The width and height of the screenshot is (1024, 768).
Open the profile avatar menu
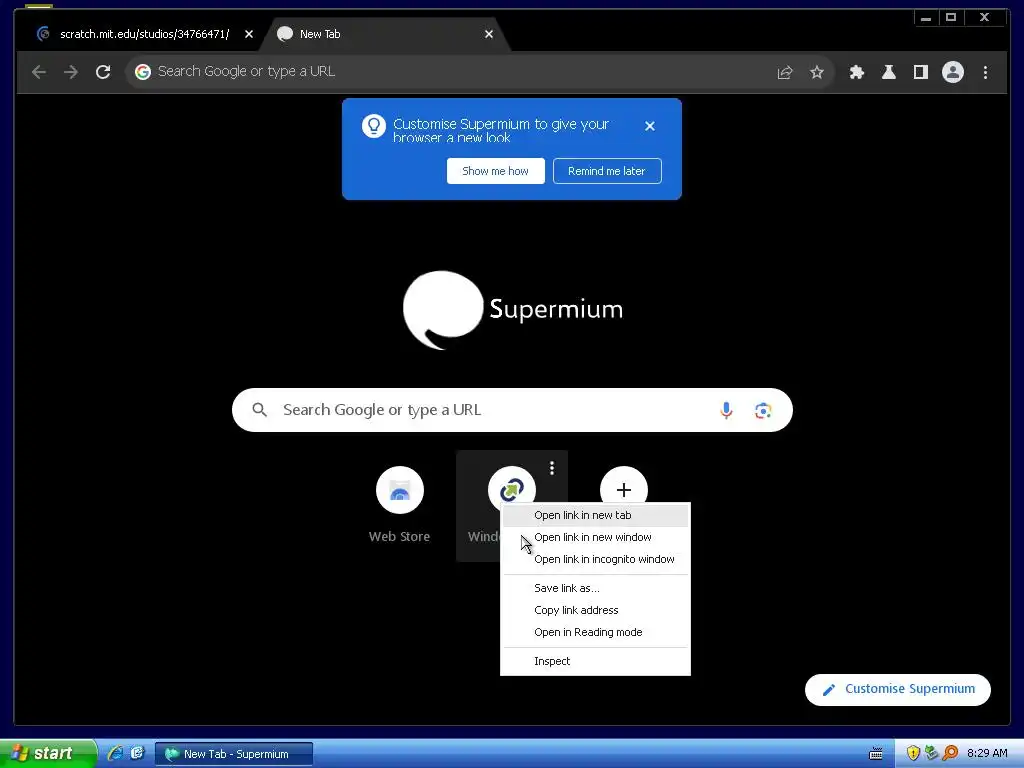pyautogui.click(x=953, y=72)
